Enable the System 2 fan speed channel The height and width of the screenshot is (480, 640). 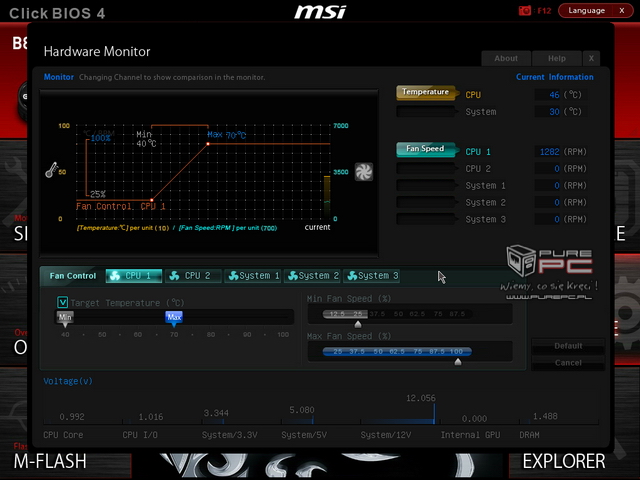click(426, 202)
